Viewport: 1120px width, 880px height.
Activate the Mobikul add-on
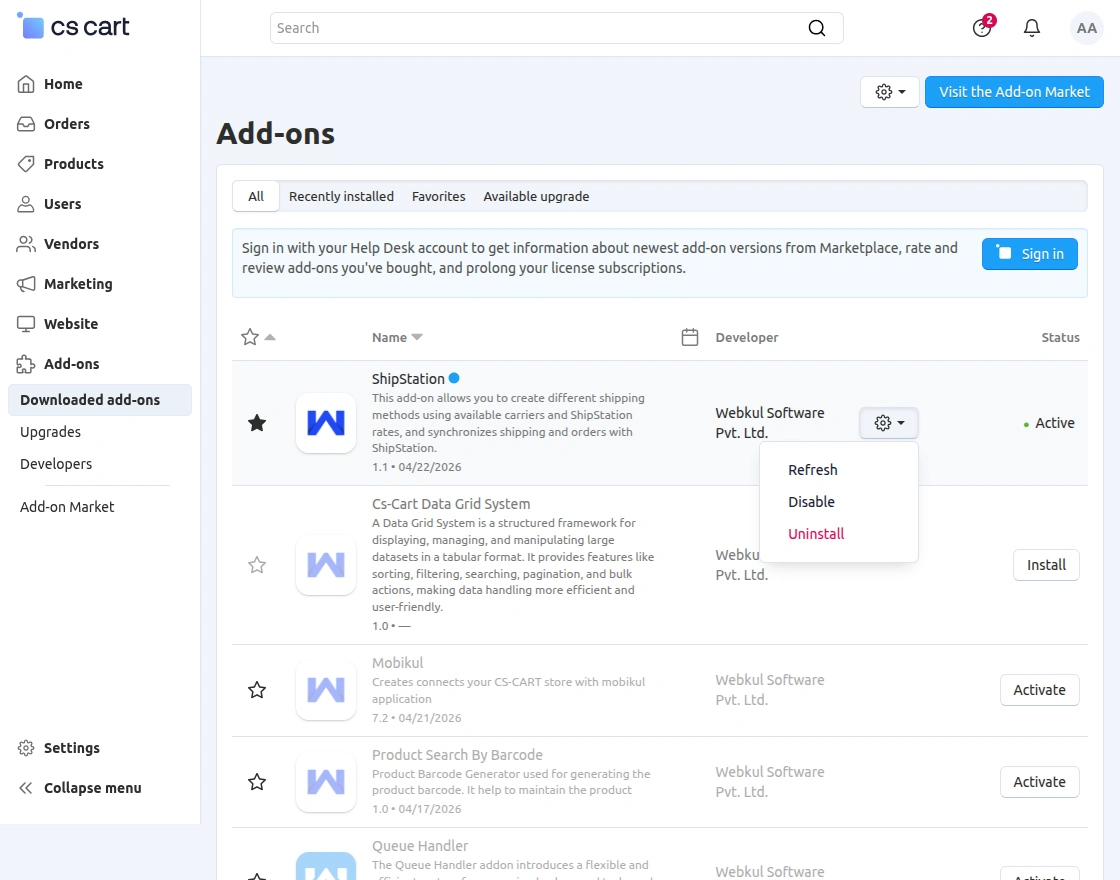1039,690
